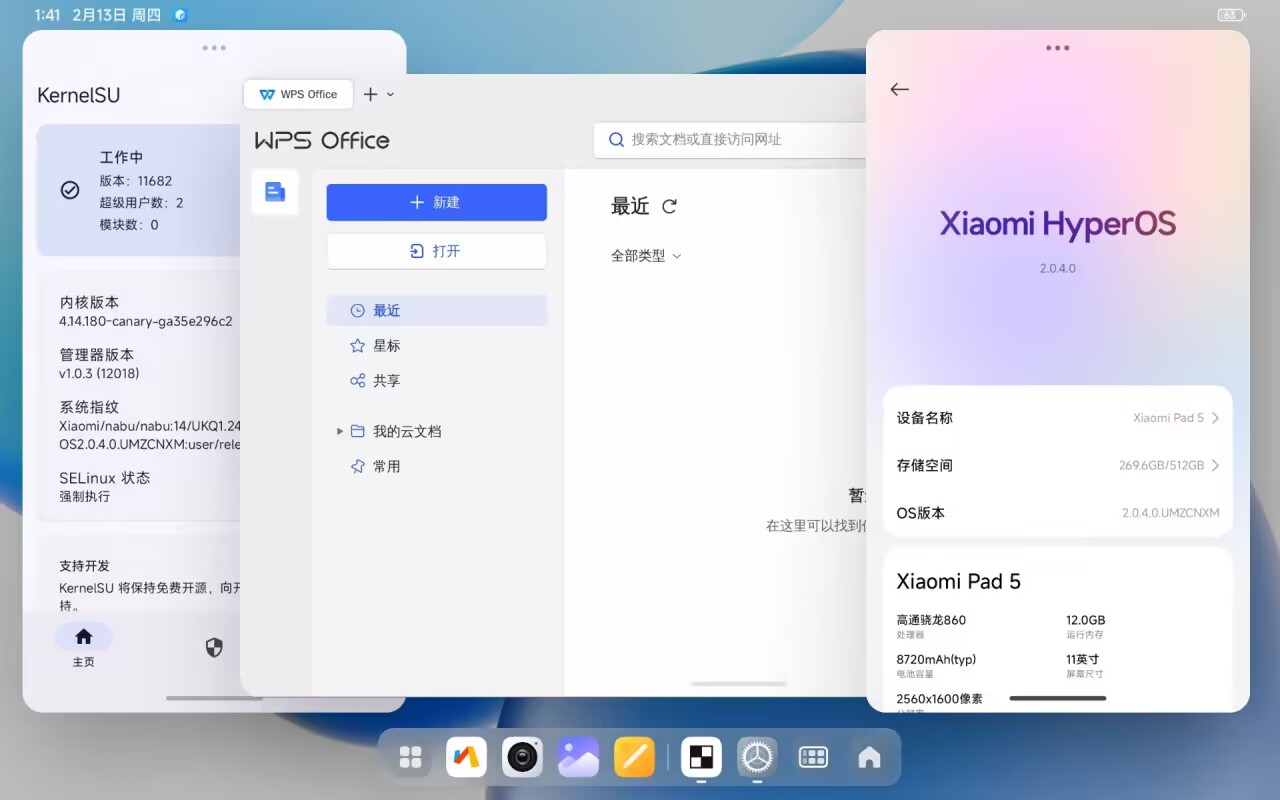This screenshot has width=1280, height=800.
Task: Click the 打开 button in WPS
Action: 437,251
